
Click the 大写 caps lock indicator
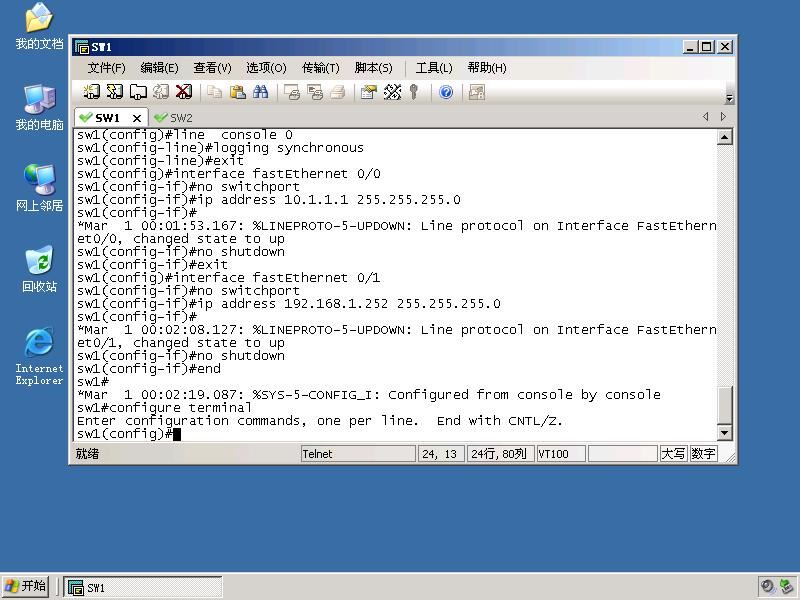pyautogui.click(x=673, y=454)
